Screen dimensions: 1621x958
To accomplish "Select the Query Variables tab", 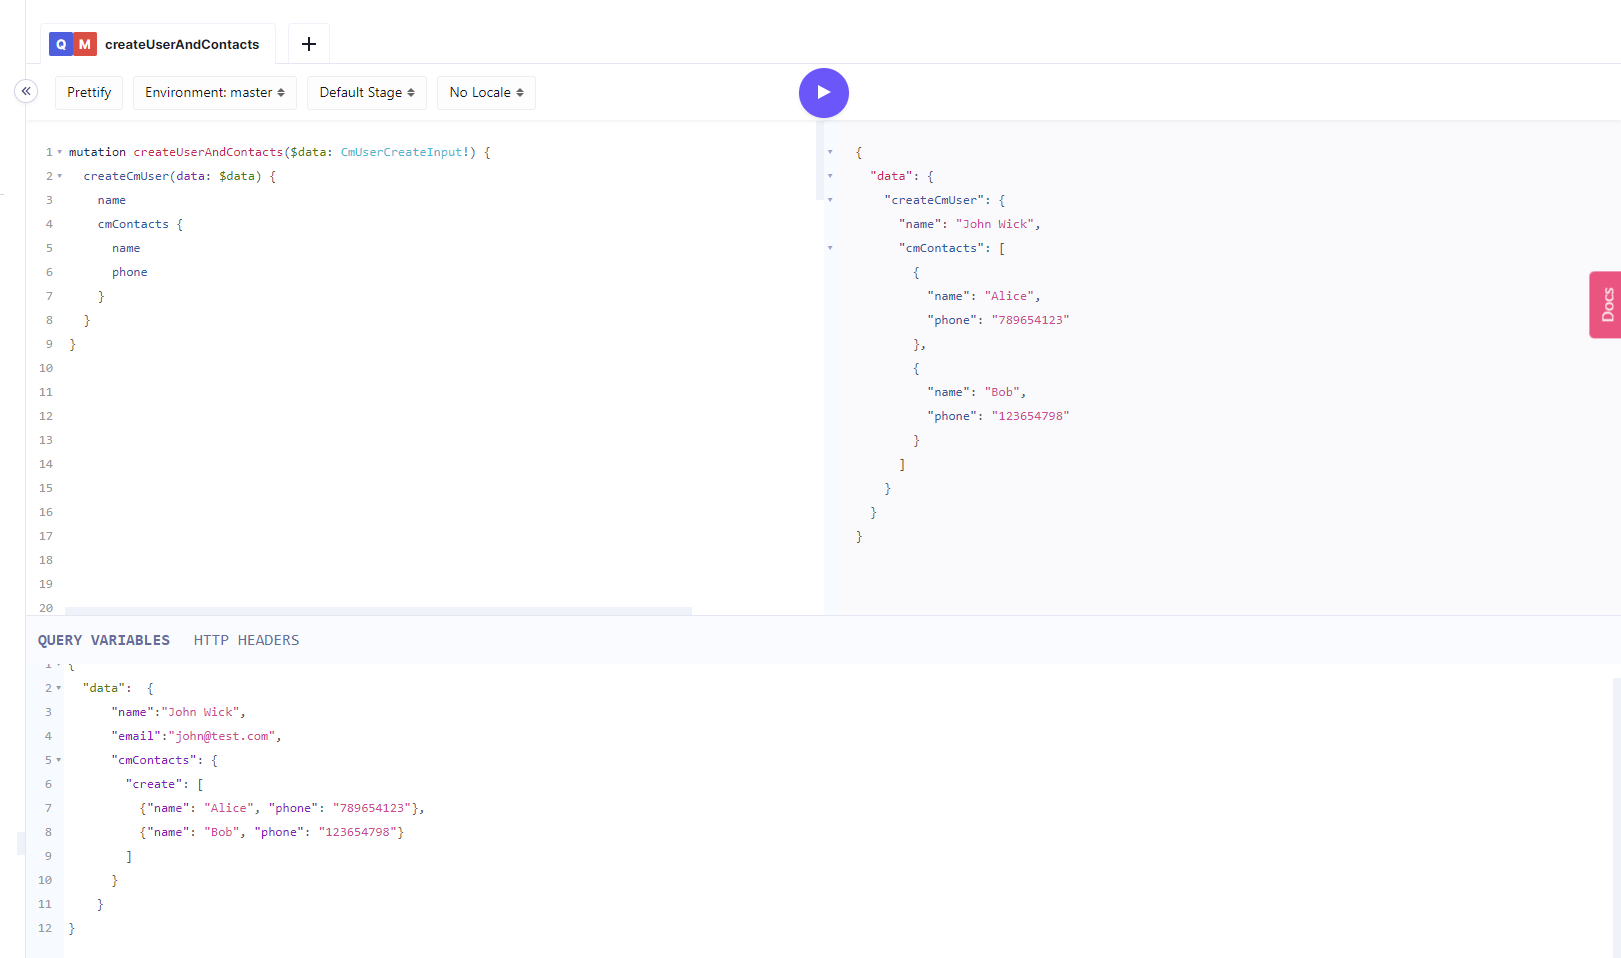I will [x=104, y=640].
